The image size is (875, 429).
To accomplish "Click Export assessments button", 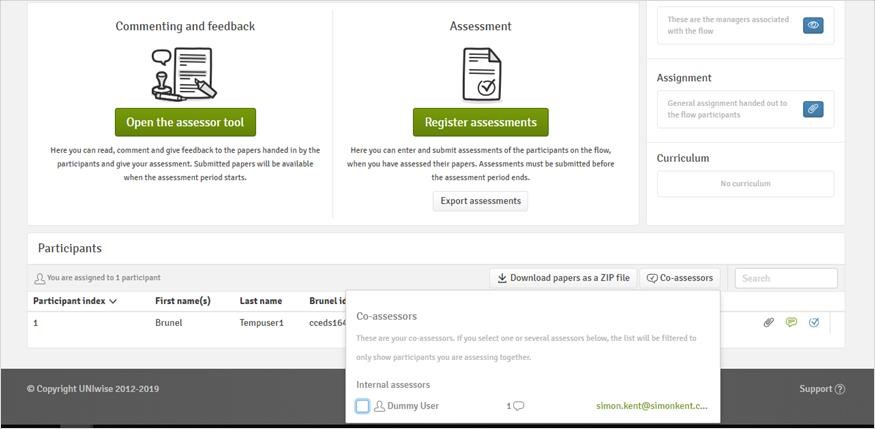I will point(480,201).
